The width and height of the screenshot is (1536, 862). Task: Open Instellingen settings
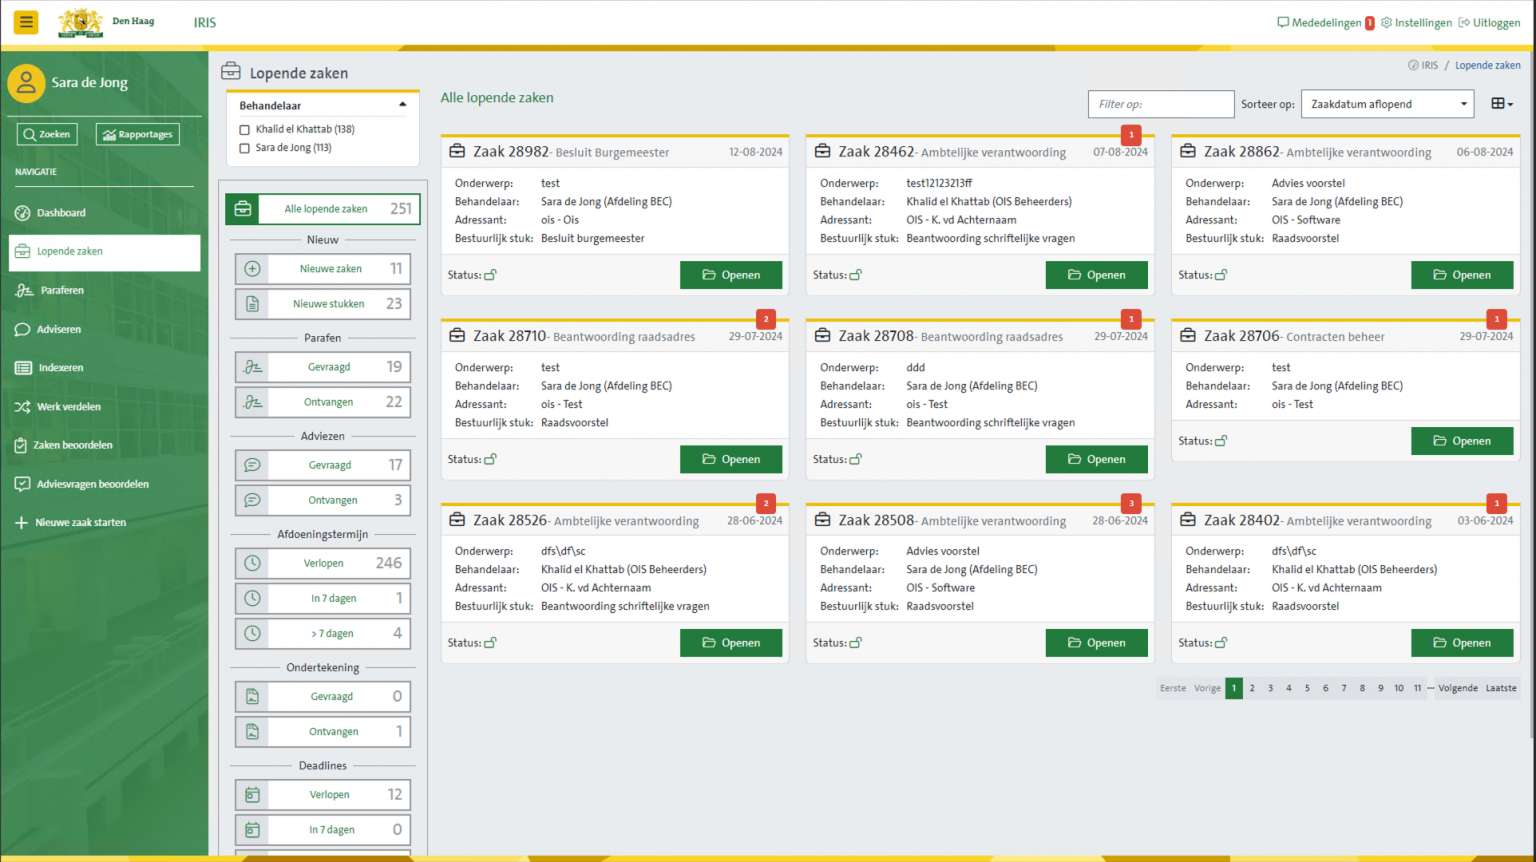(1416, 23)
